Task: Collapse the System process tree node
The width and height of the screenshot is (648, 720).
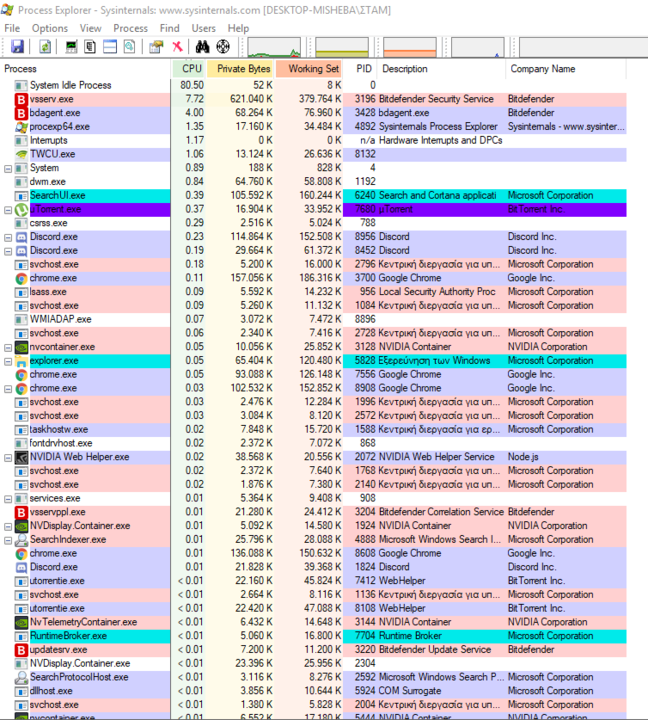Action: 8,169
